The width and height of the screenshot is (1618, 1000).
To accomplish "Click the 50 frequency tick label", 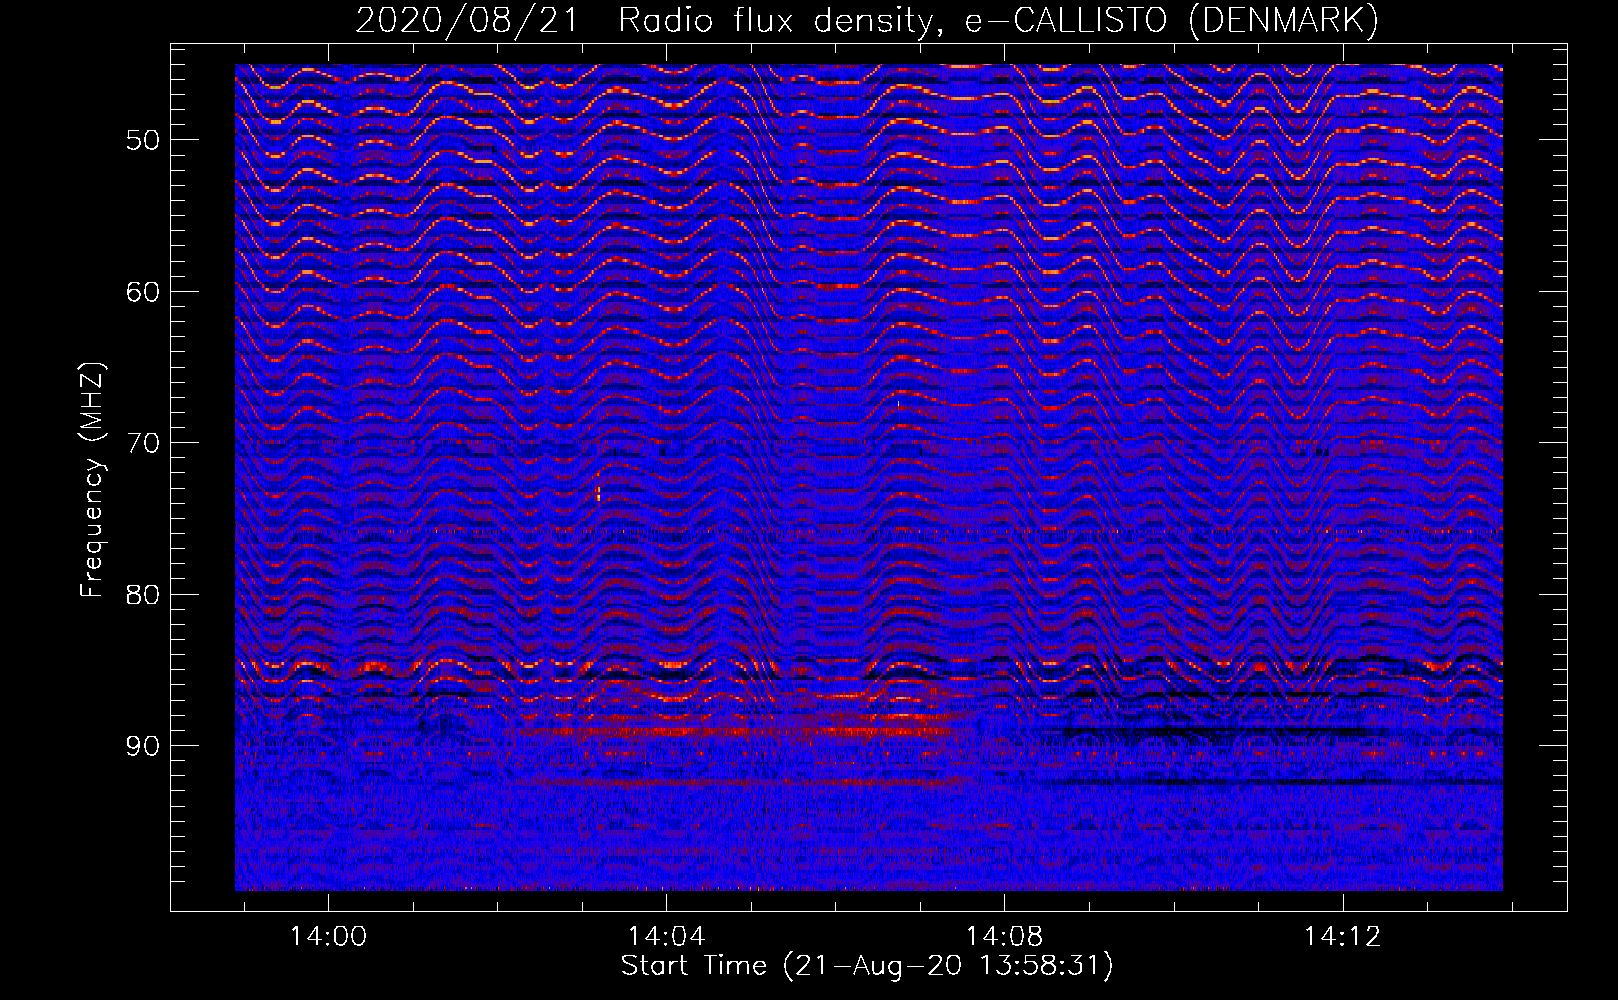I will (143, 140).
